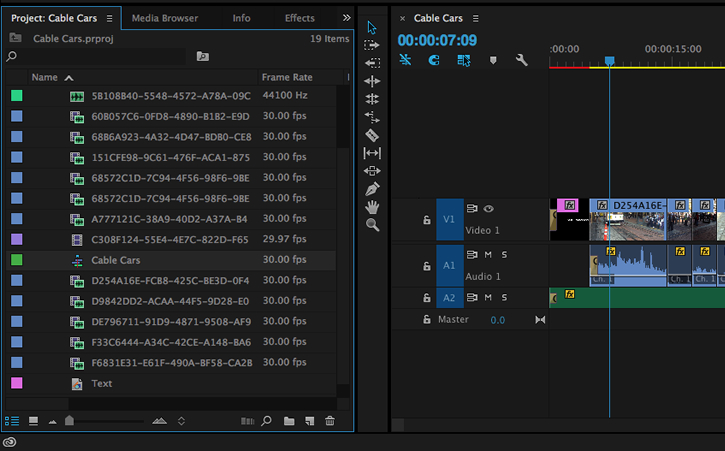Image resolution: width=725 pixels, height=451 pixels.
Task: Open the Effects tab
Action: click(x=300, y=18)
